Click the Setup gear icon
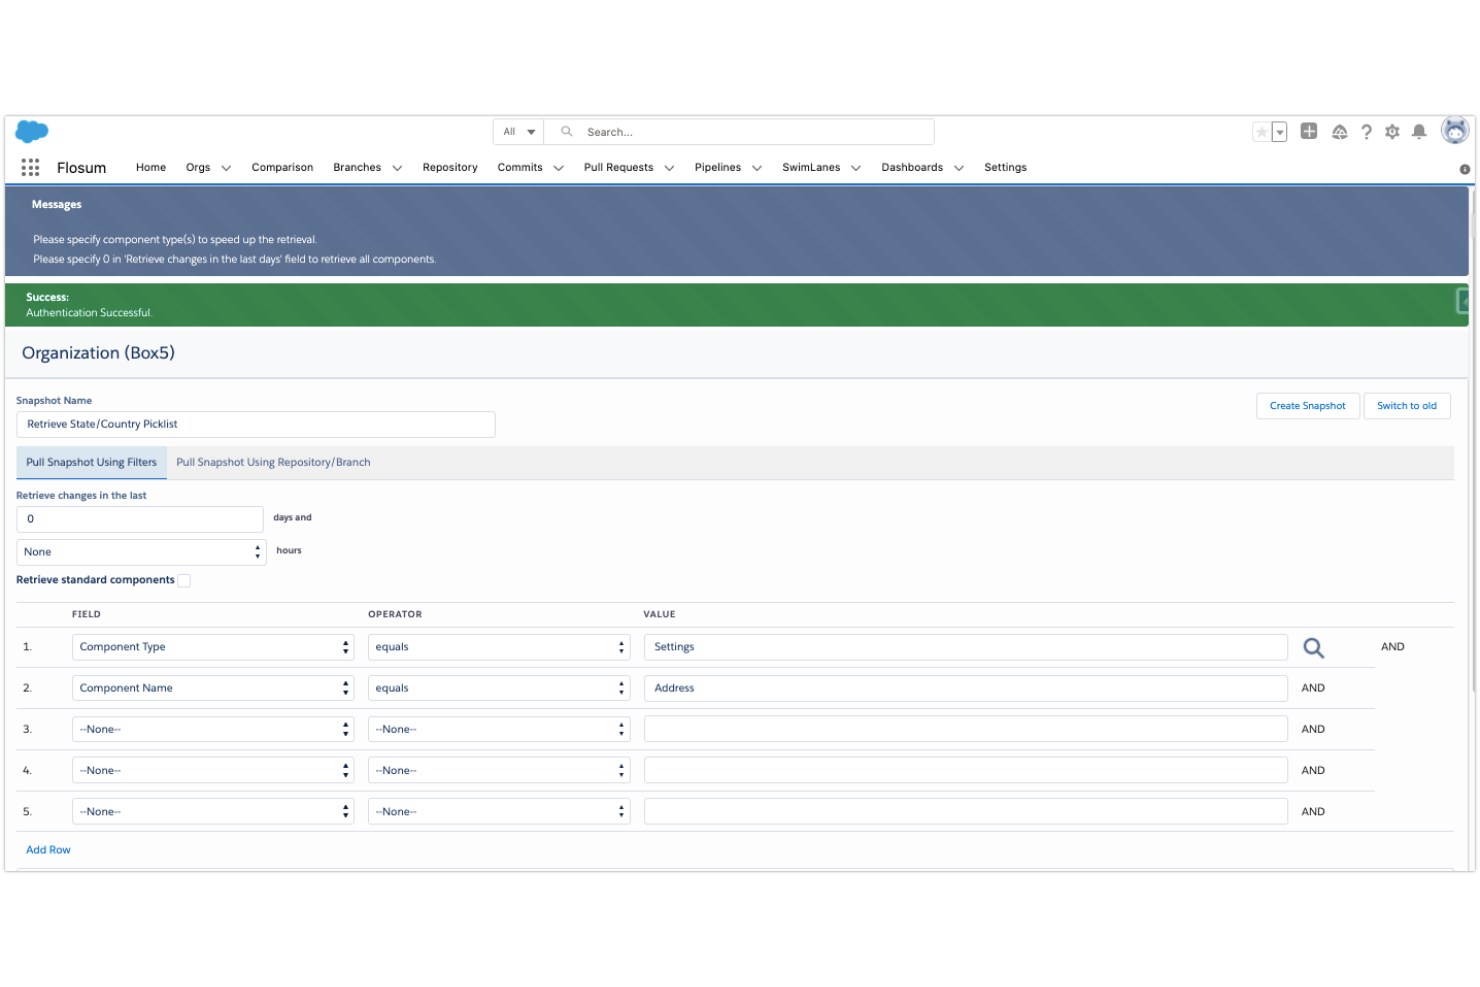The width and height of the screenshot is (1480, 987). pyautogui.click(x=1392, y=131)
